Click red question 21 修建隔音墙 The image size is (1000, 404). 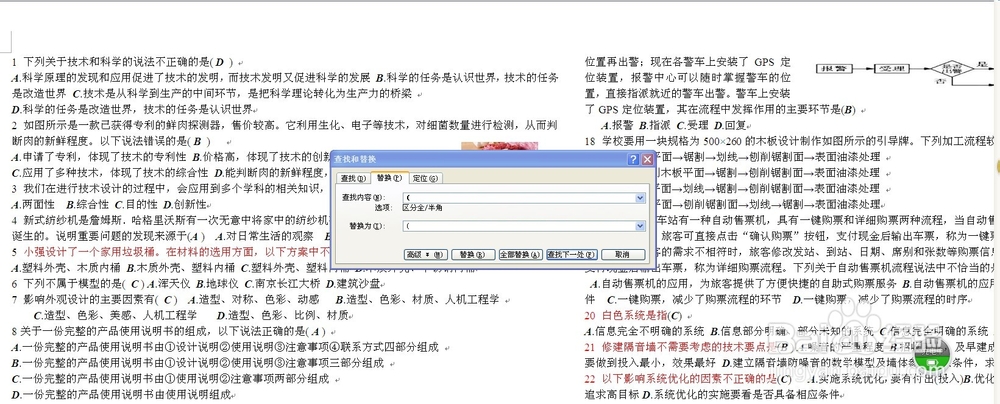pyautogui.click(x=679, y=347)
